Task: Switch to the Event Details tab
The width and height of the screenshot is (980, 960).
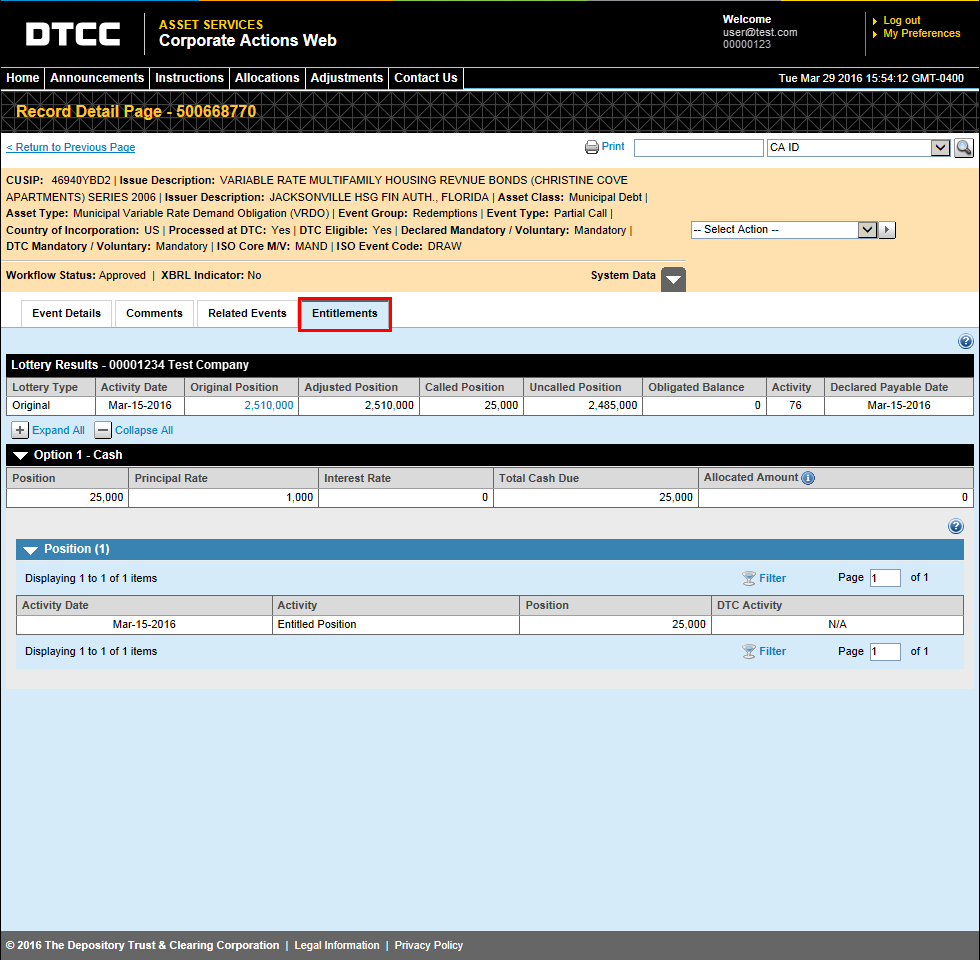Action: [65, 313]
